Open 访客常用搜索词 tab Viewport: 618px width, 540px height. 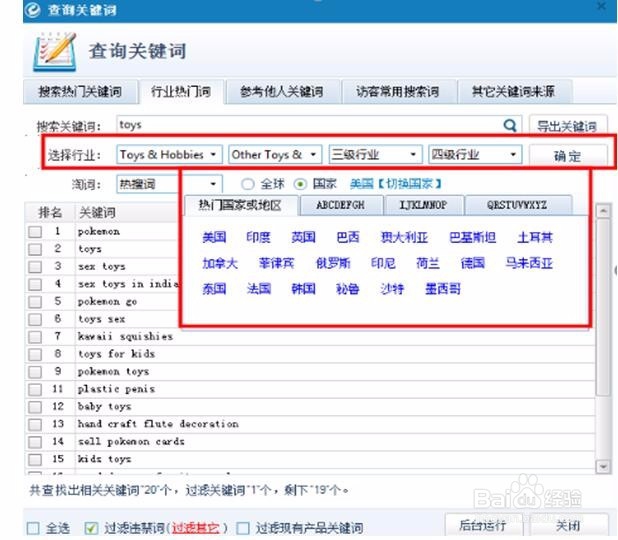[398, 92]
